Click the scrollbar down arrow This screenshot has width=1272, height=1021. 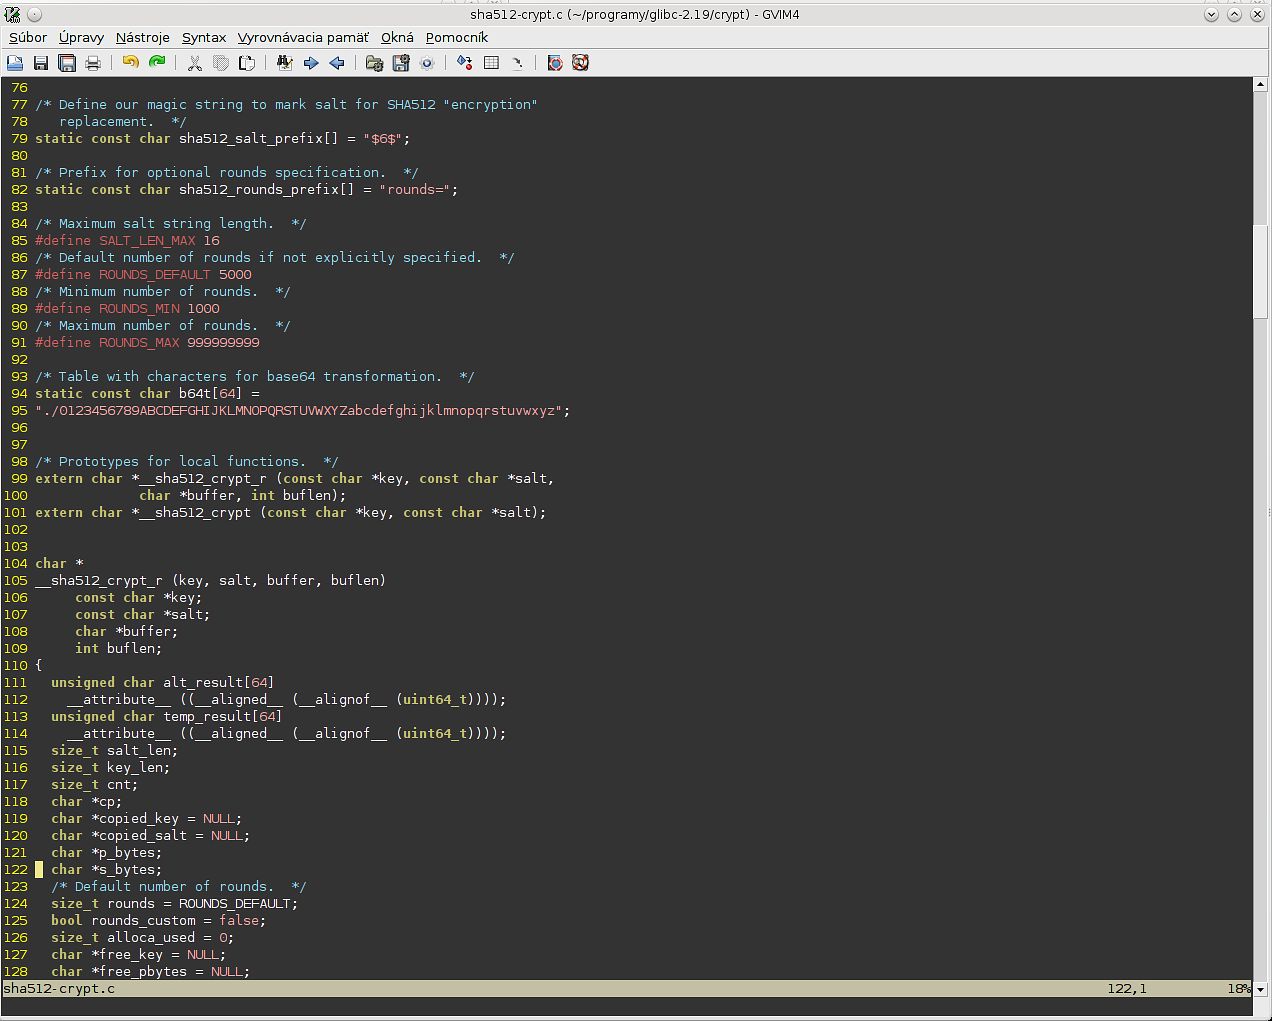click(1260, 988)
